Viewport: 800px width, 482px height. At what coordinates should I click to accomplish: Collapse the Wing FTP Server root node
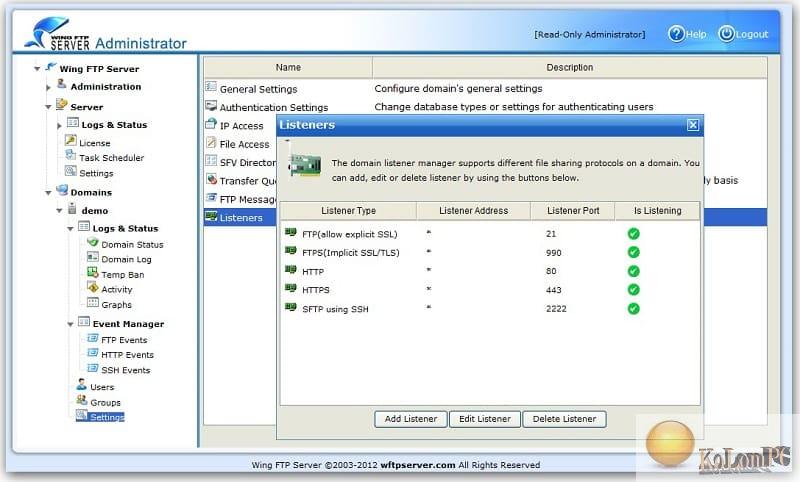coord(37,69)
